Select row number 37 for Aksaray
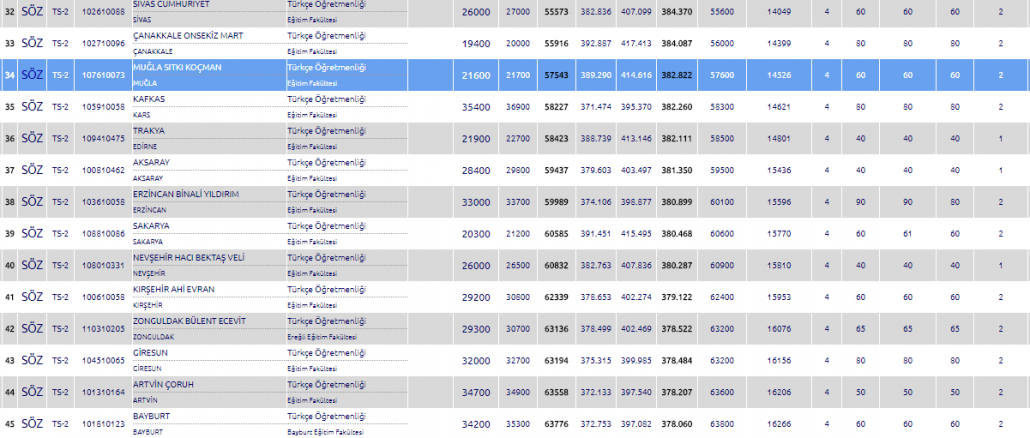This screenshot has height=438, width=1030. point(10,170)
